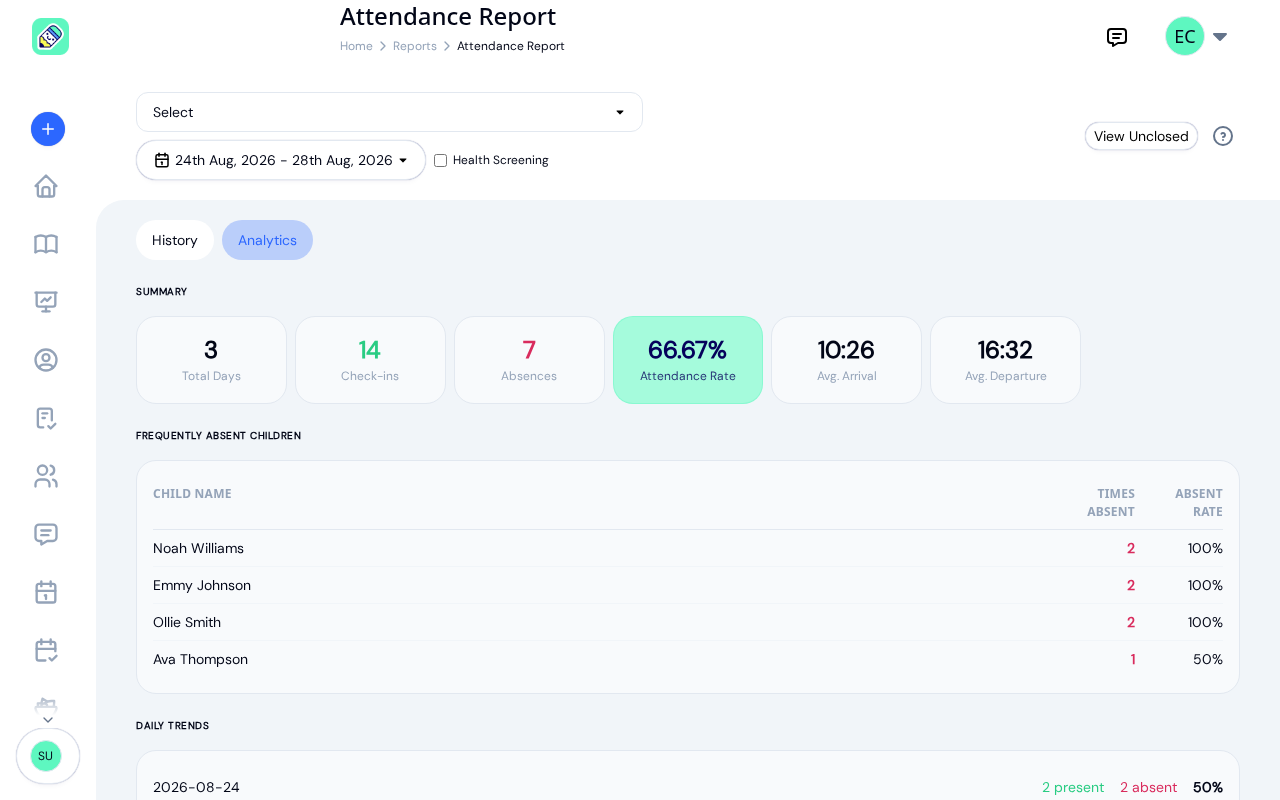
Task: Open the calendar day sidebar icon
Action: 46,592
